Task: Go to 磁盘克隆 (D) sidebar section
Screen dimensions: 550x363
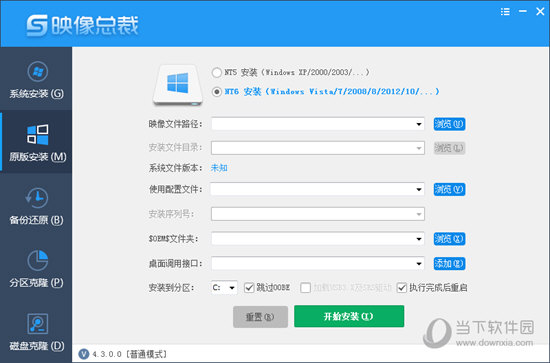Action: 36,331
